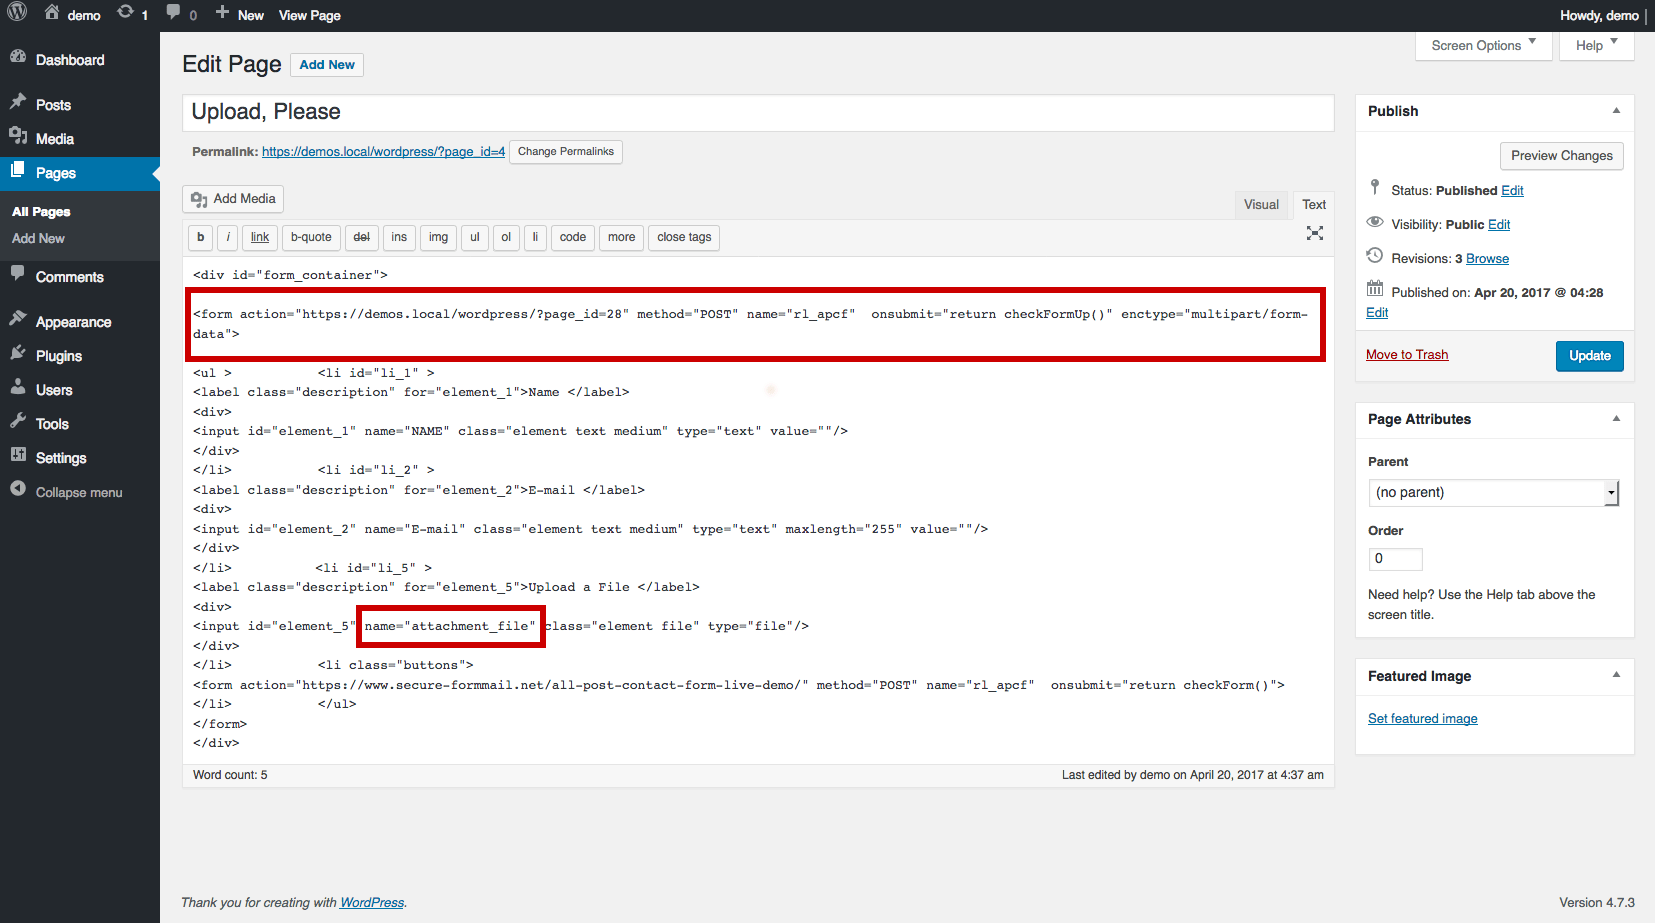Screen dimensions: 1655x923
Task: Visit the demo site home icon
Action: pos(52,13)
